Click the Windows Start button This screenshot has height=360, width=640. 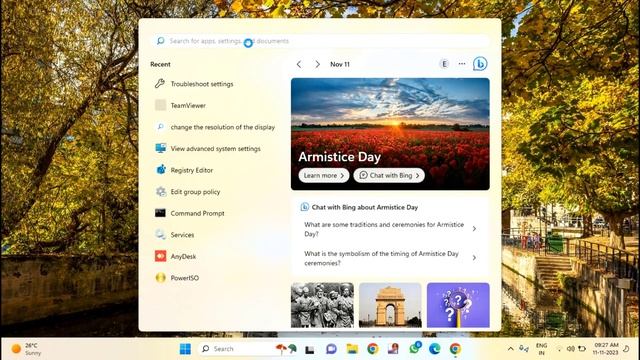tap(185, 349)
